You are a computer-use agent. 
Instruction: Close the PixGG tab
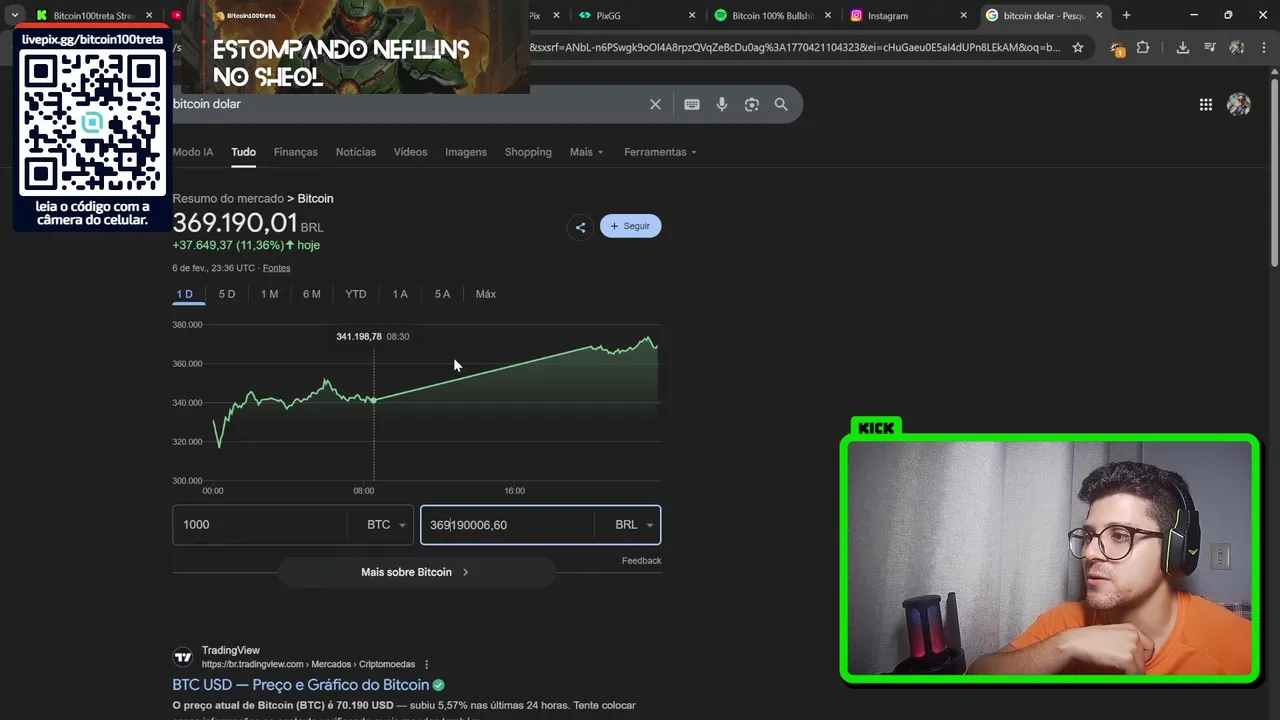[692, 15]
